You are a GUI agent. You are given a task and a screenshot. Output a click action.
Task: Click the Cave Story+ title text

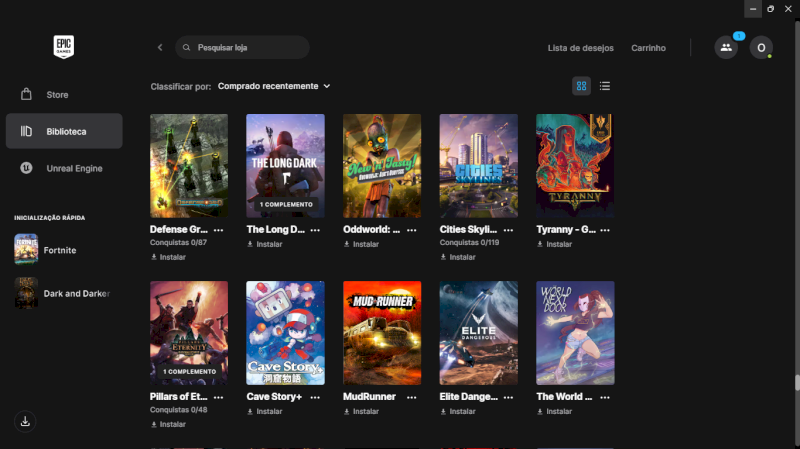[x=274, y=396]
